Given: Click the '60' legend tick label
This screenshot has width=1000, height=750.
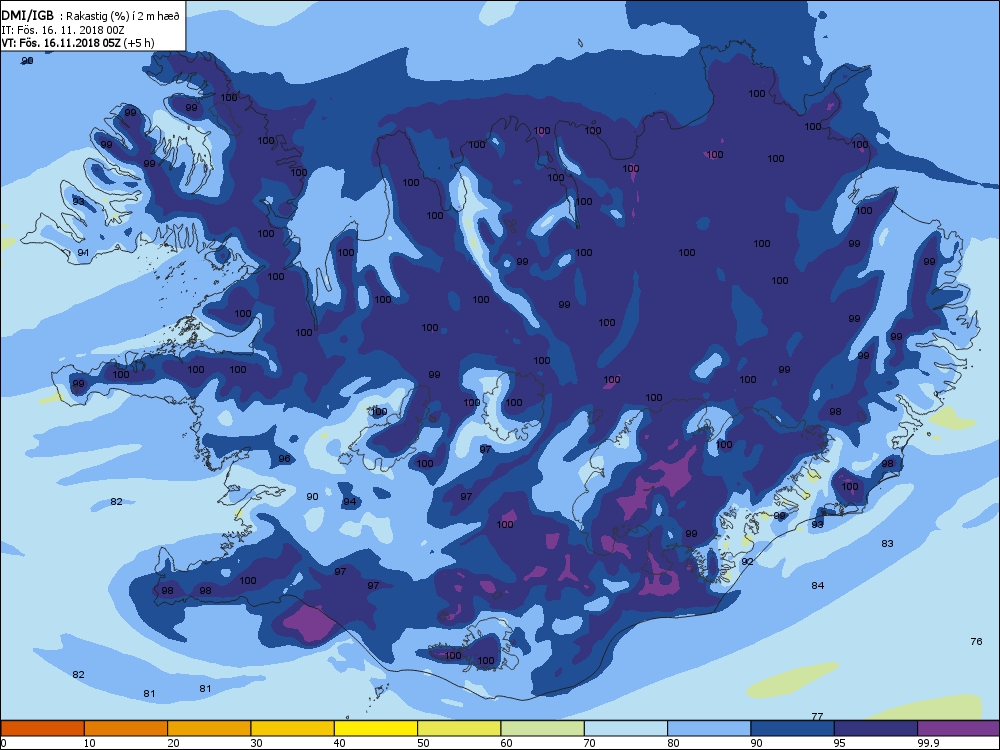Looking at the screenshot, I should (506, 743).
